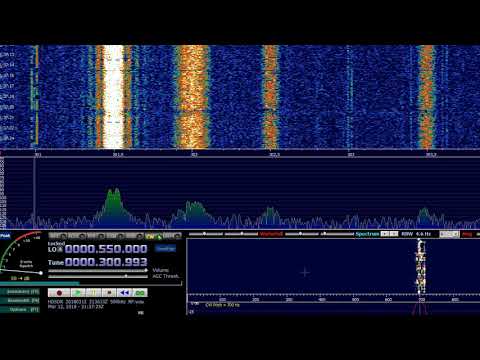This screenshot has width=480, height=360.
Task: Click second small button right of Spectrum
Action: [x=394, y=234]
